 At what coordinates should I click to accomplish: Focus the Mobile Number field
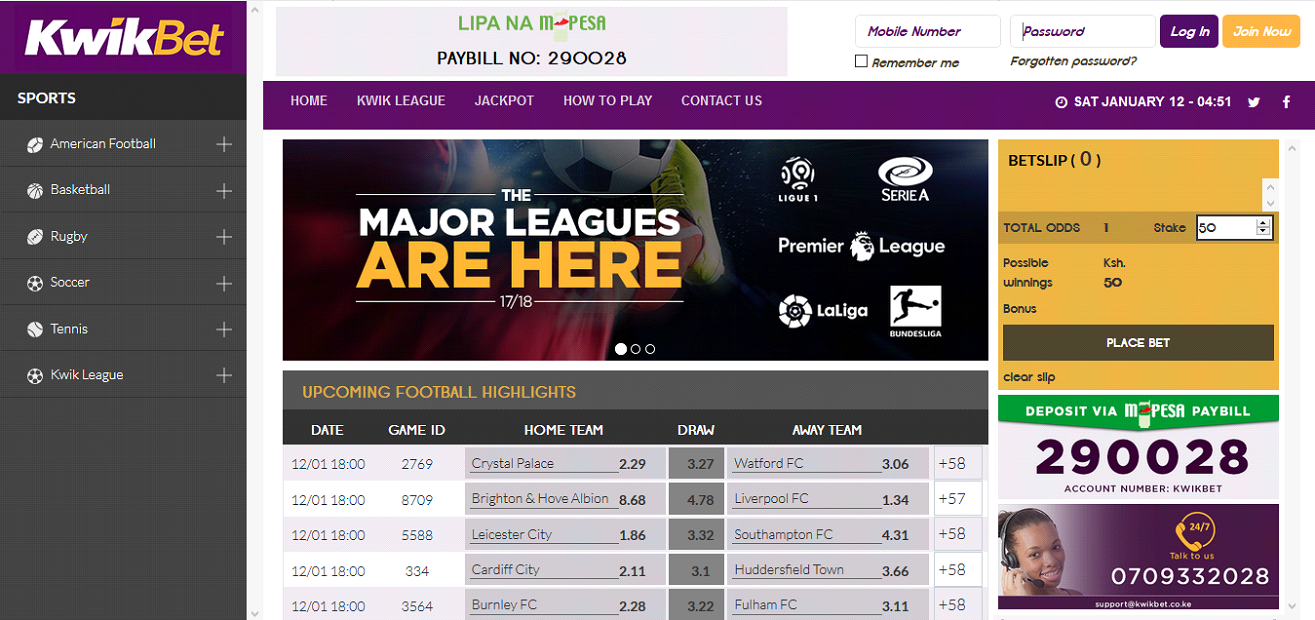pyautogui.click(x=928, y=31)
